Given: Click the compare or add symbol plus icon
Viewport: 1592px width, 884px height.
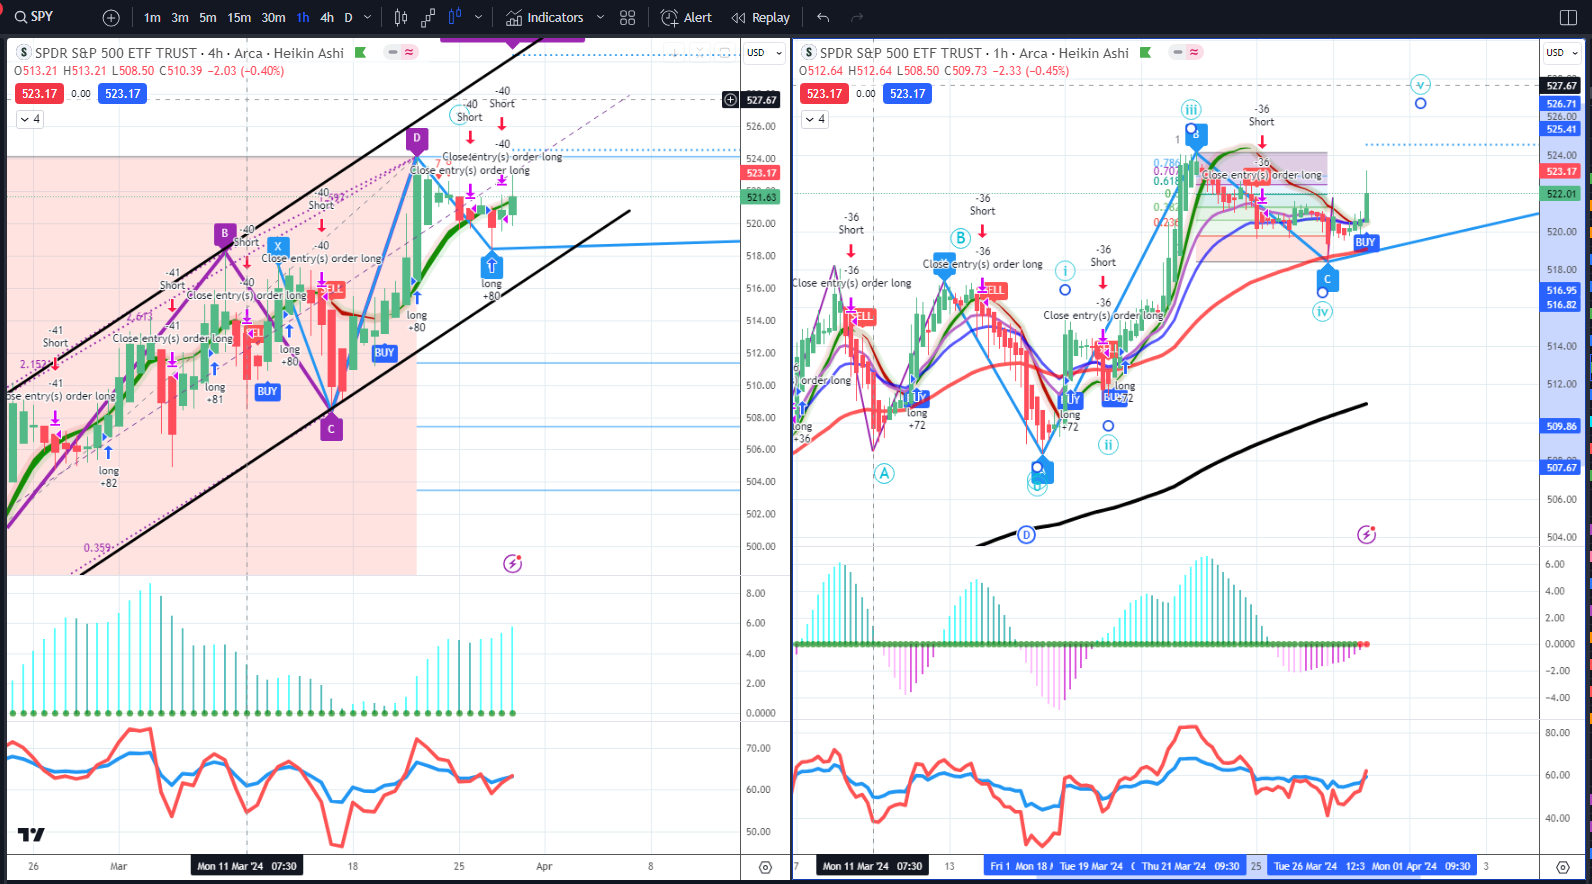Looking at the screenshot, I should pyautogui.click(x=111, y=18).
